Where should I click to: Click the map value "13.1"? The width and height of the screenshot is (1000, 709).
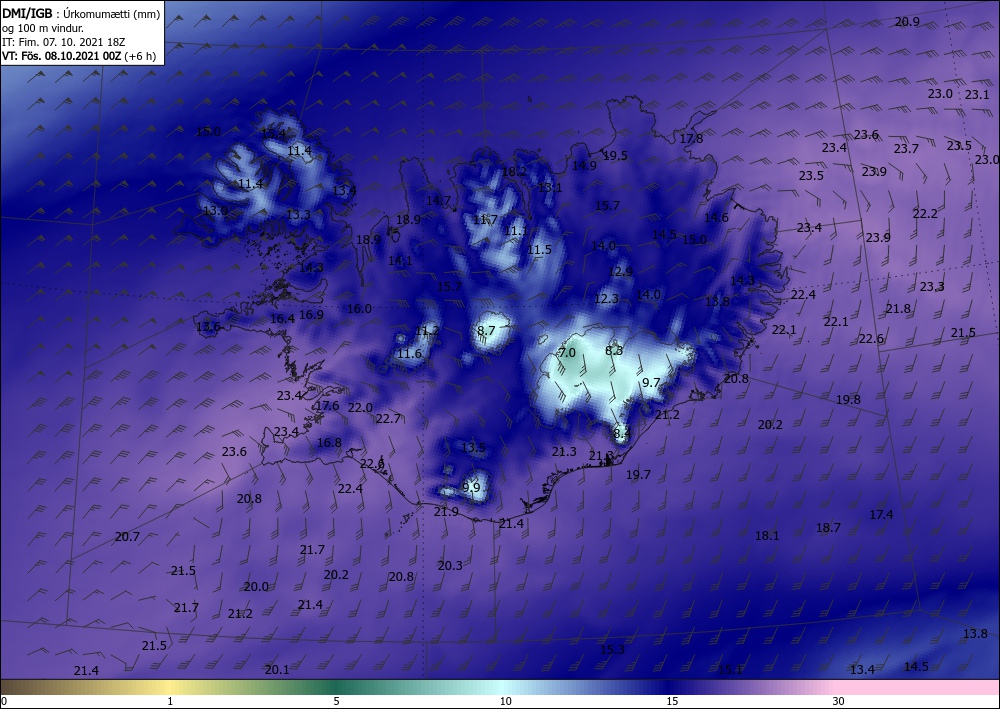point(550,187)
